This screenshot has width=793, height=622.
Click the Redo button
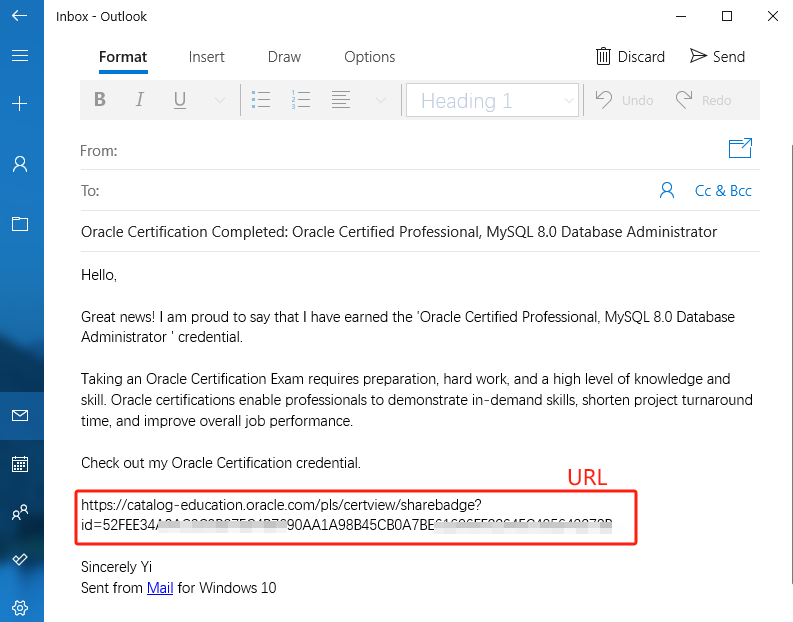click(703, 100)
